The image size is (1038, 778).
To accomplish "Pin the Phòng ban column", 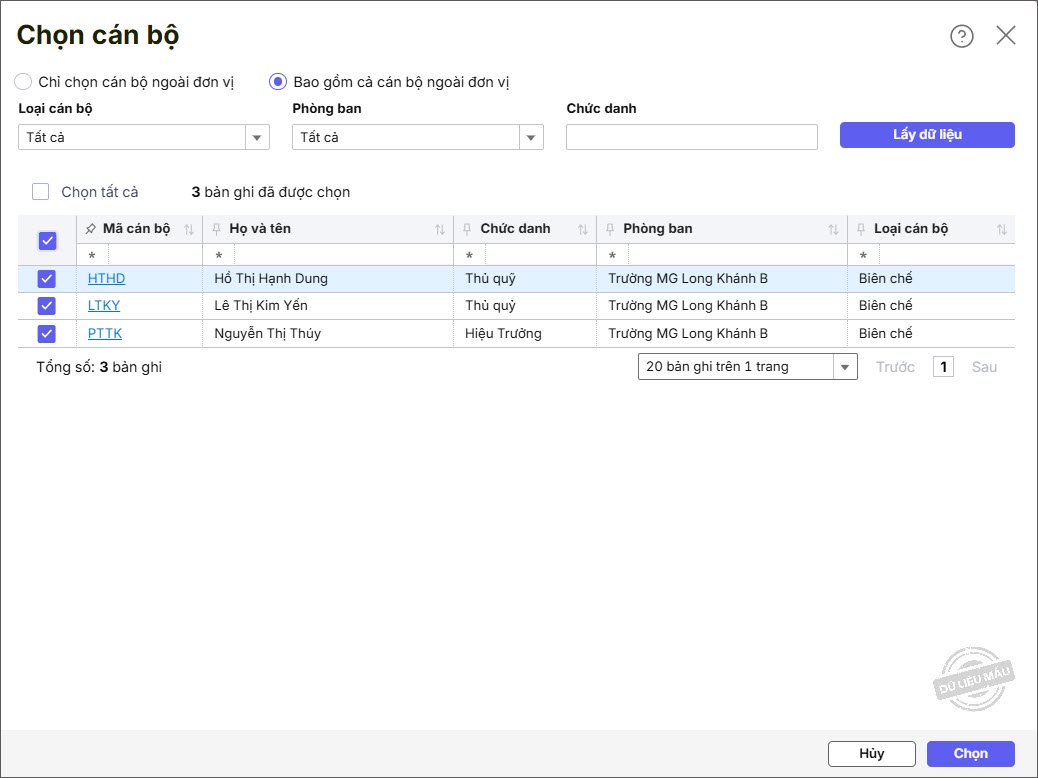I will point(610,229).
